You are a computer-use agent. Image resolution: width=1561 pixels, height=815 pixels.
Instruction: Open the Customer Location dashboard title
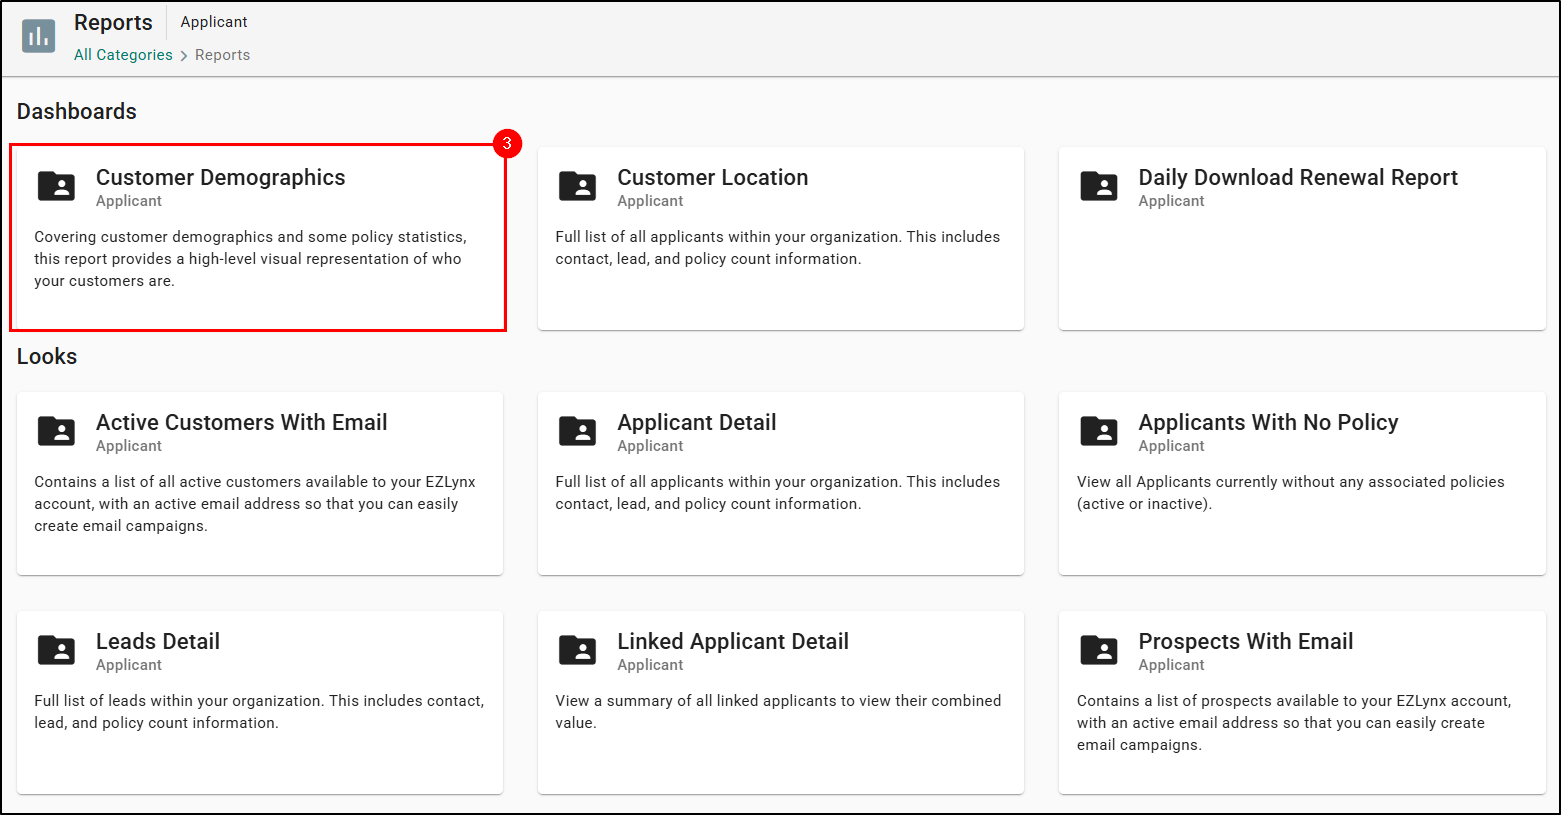click(x=712, y=178)
